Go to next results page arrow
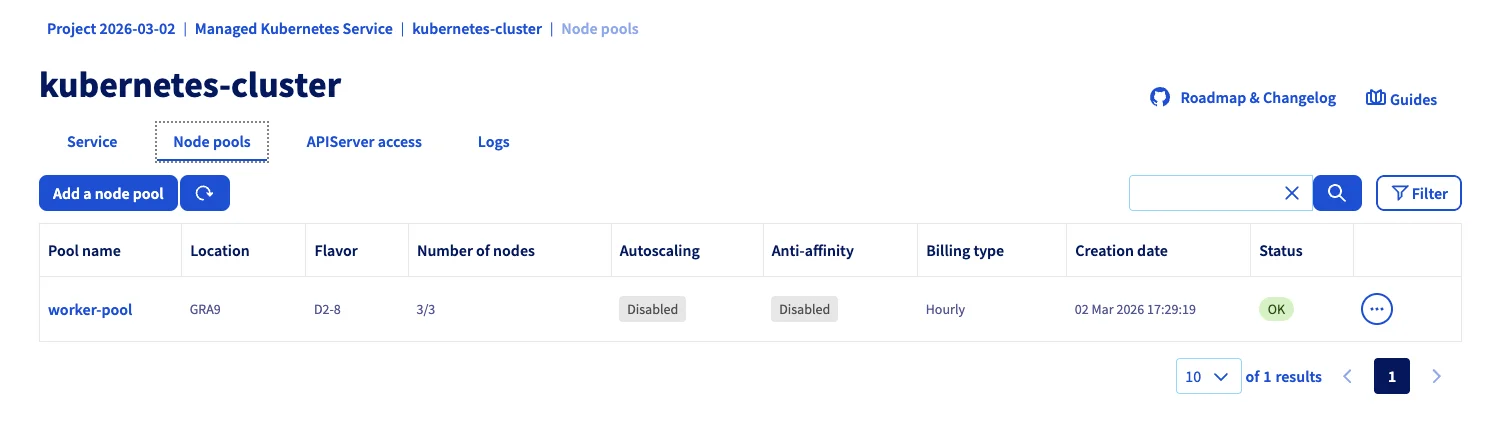 click(x=1437, y=377)
